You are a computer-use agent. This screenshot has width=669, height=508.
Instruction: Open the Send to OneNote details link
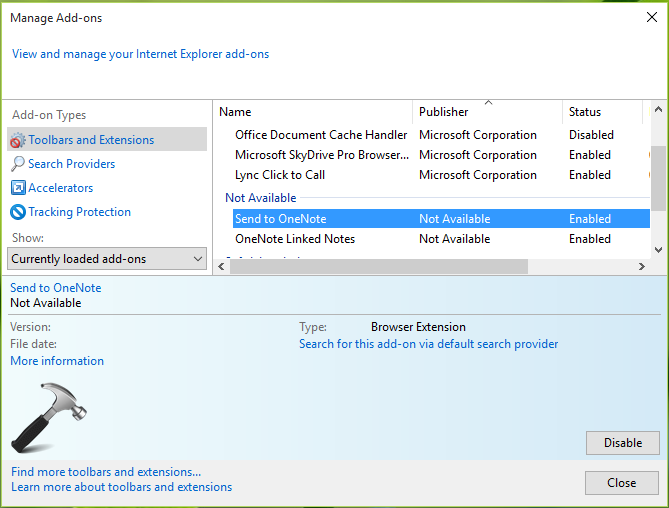pos(55,288)
